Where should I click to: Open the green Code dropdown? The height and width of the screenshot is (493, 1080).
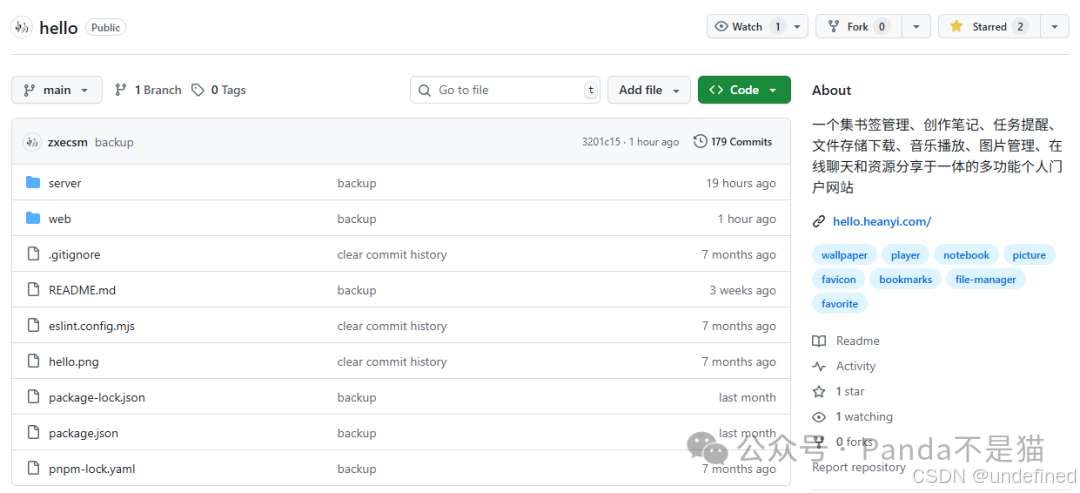click(744, 90)
